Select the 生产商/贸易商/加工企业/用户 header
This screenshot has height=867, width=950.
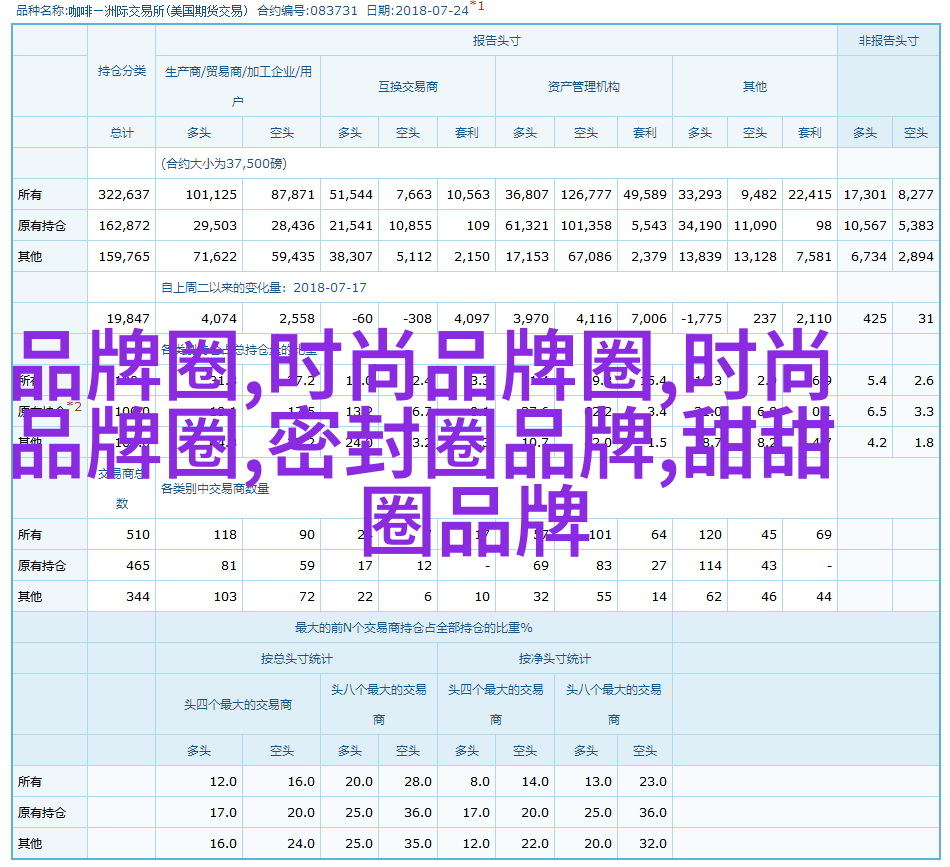(237, 86)
